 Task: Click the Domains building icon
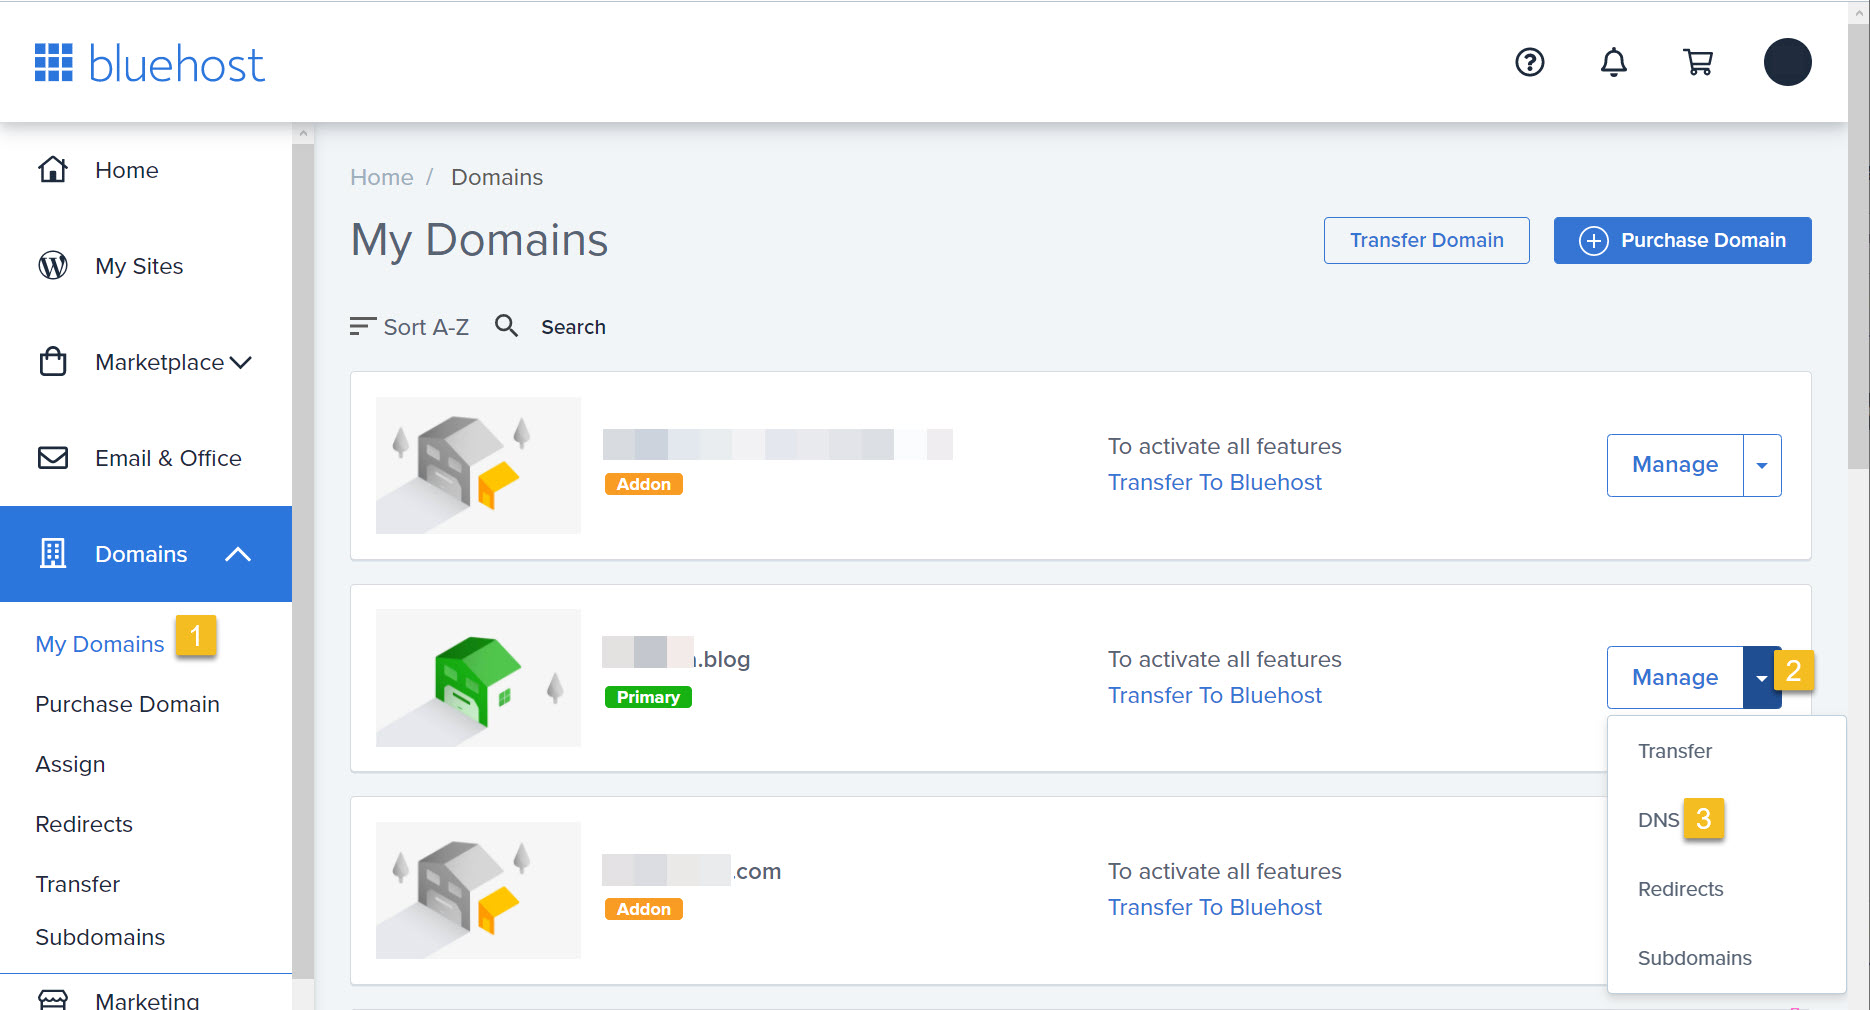[x=53, y=553]
